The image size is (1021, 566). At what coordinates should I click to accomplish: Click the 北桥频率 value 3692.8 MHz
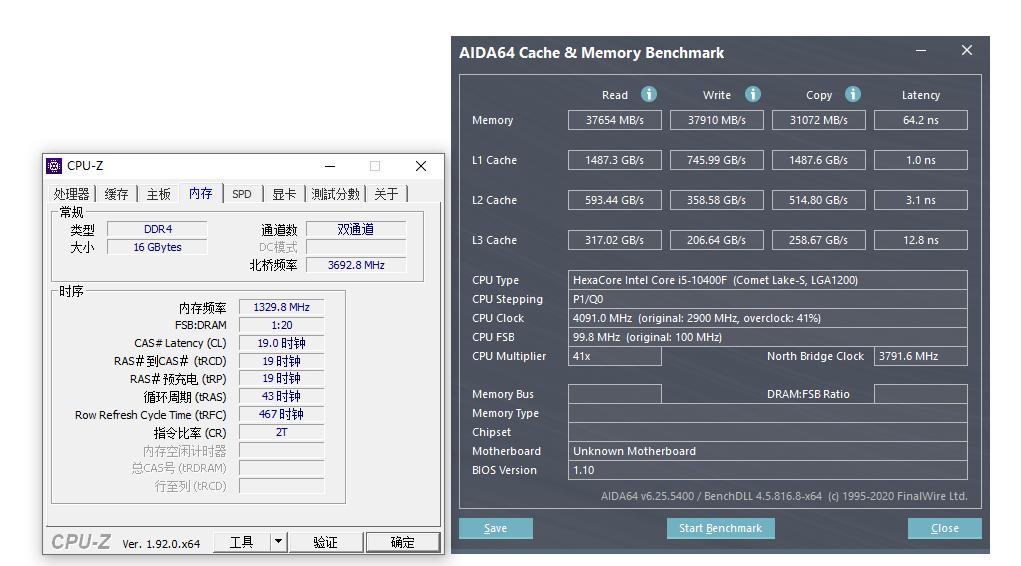coord(356,265)
